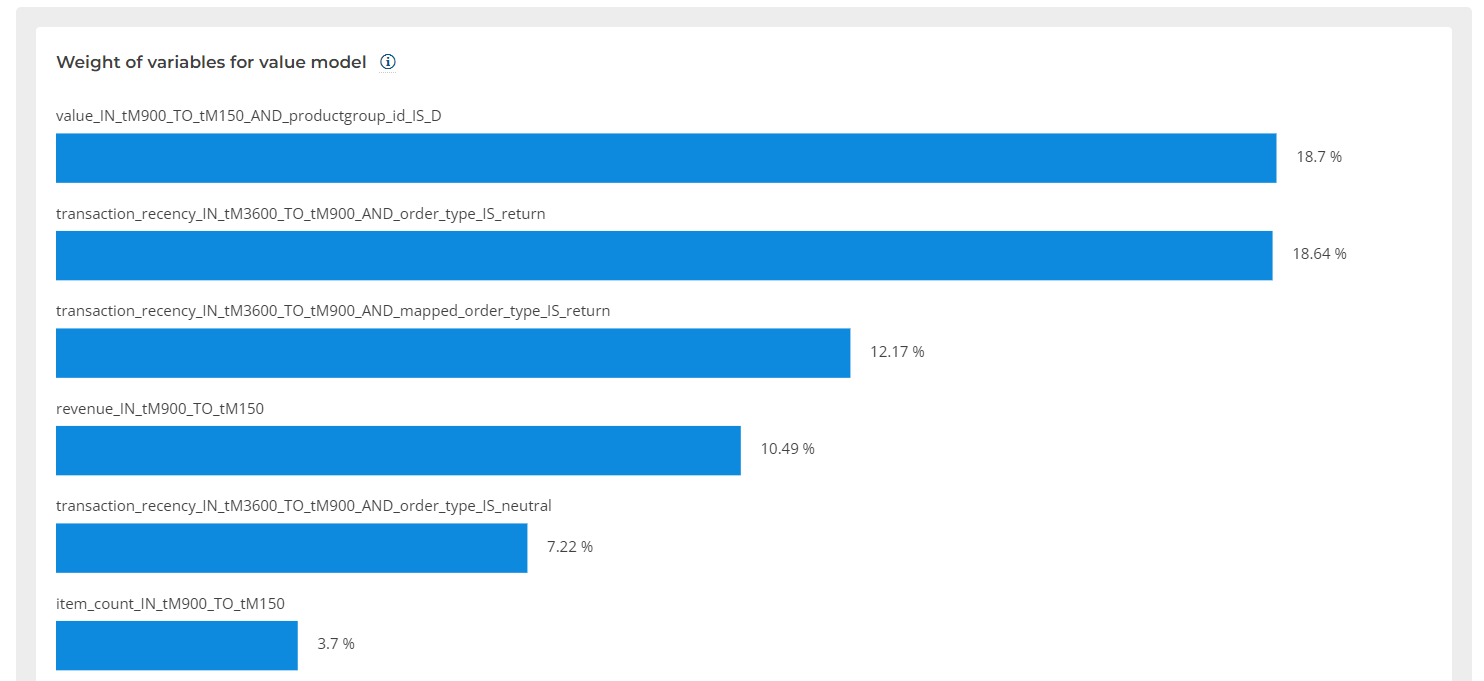
Task: Click the 10.49 % value text
Action: point(787,449)
